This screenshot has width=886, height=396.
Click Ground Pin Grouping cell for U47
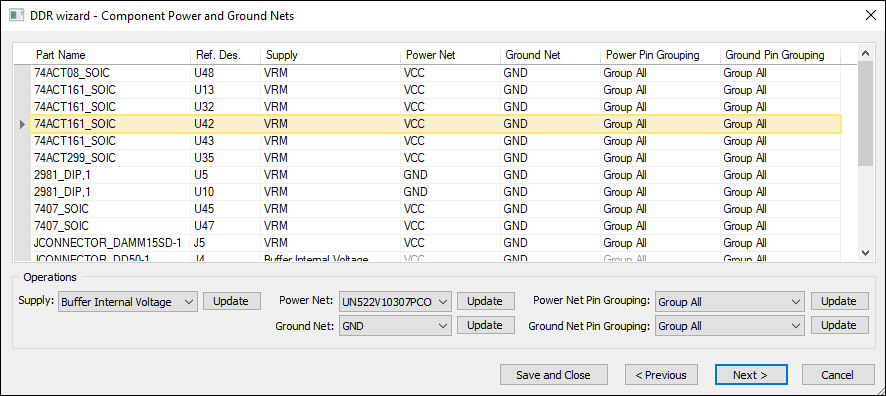[x=780, y=225]
